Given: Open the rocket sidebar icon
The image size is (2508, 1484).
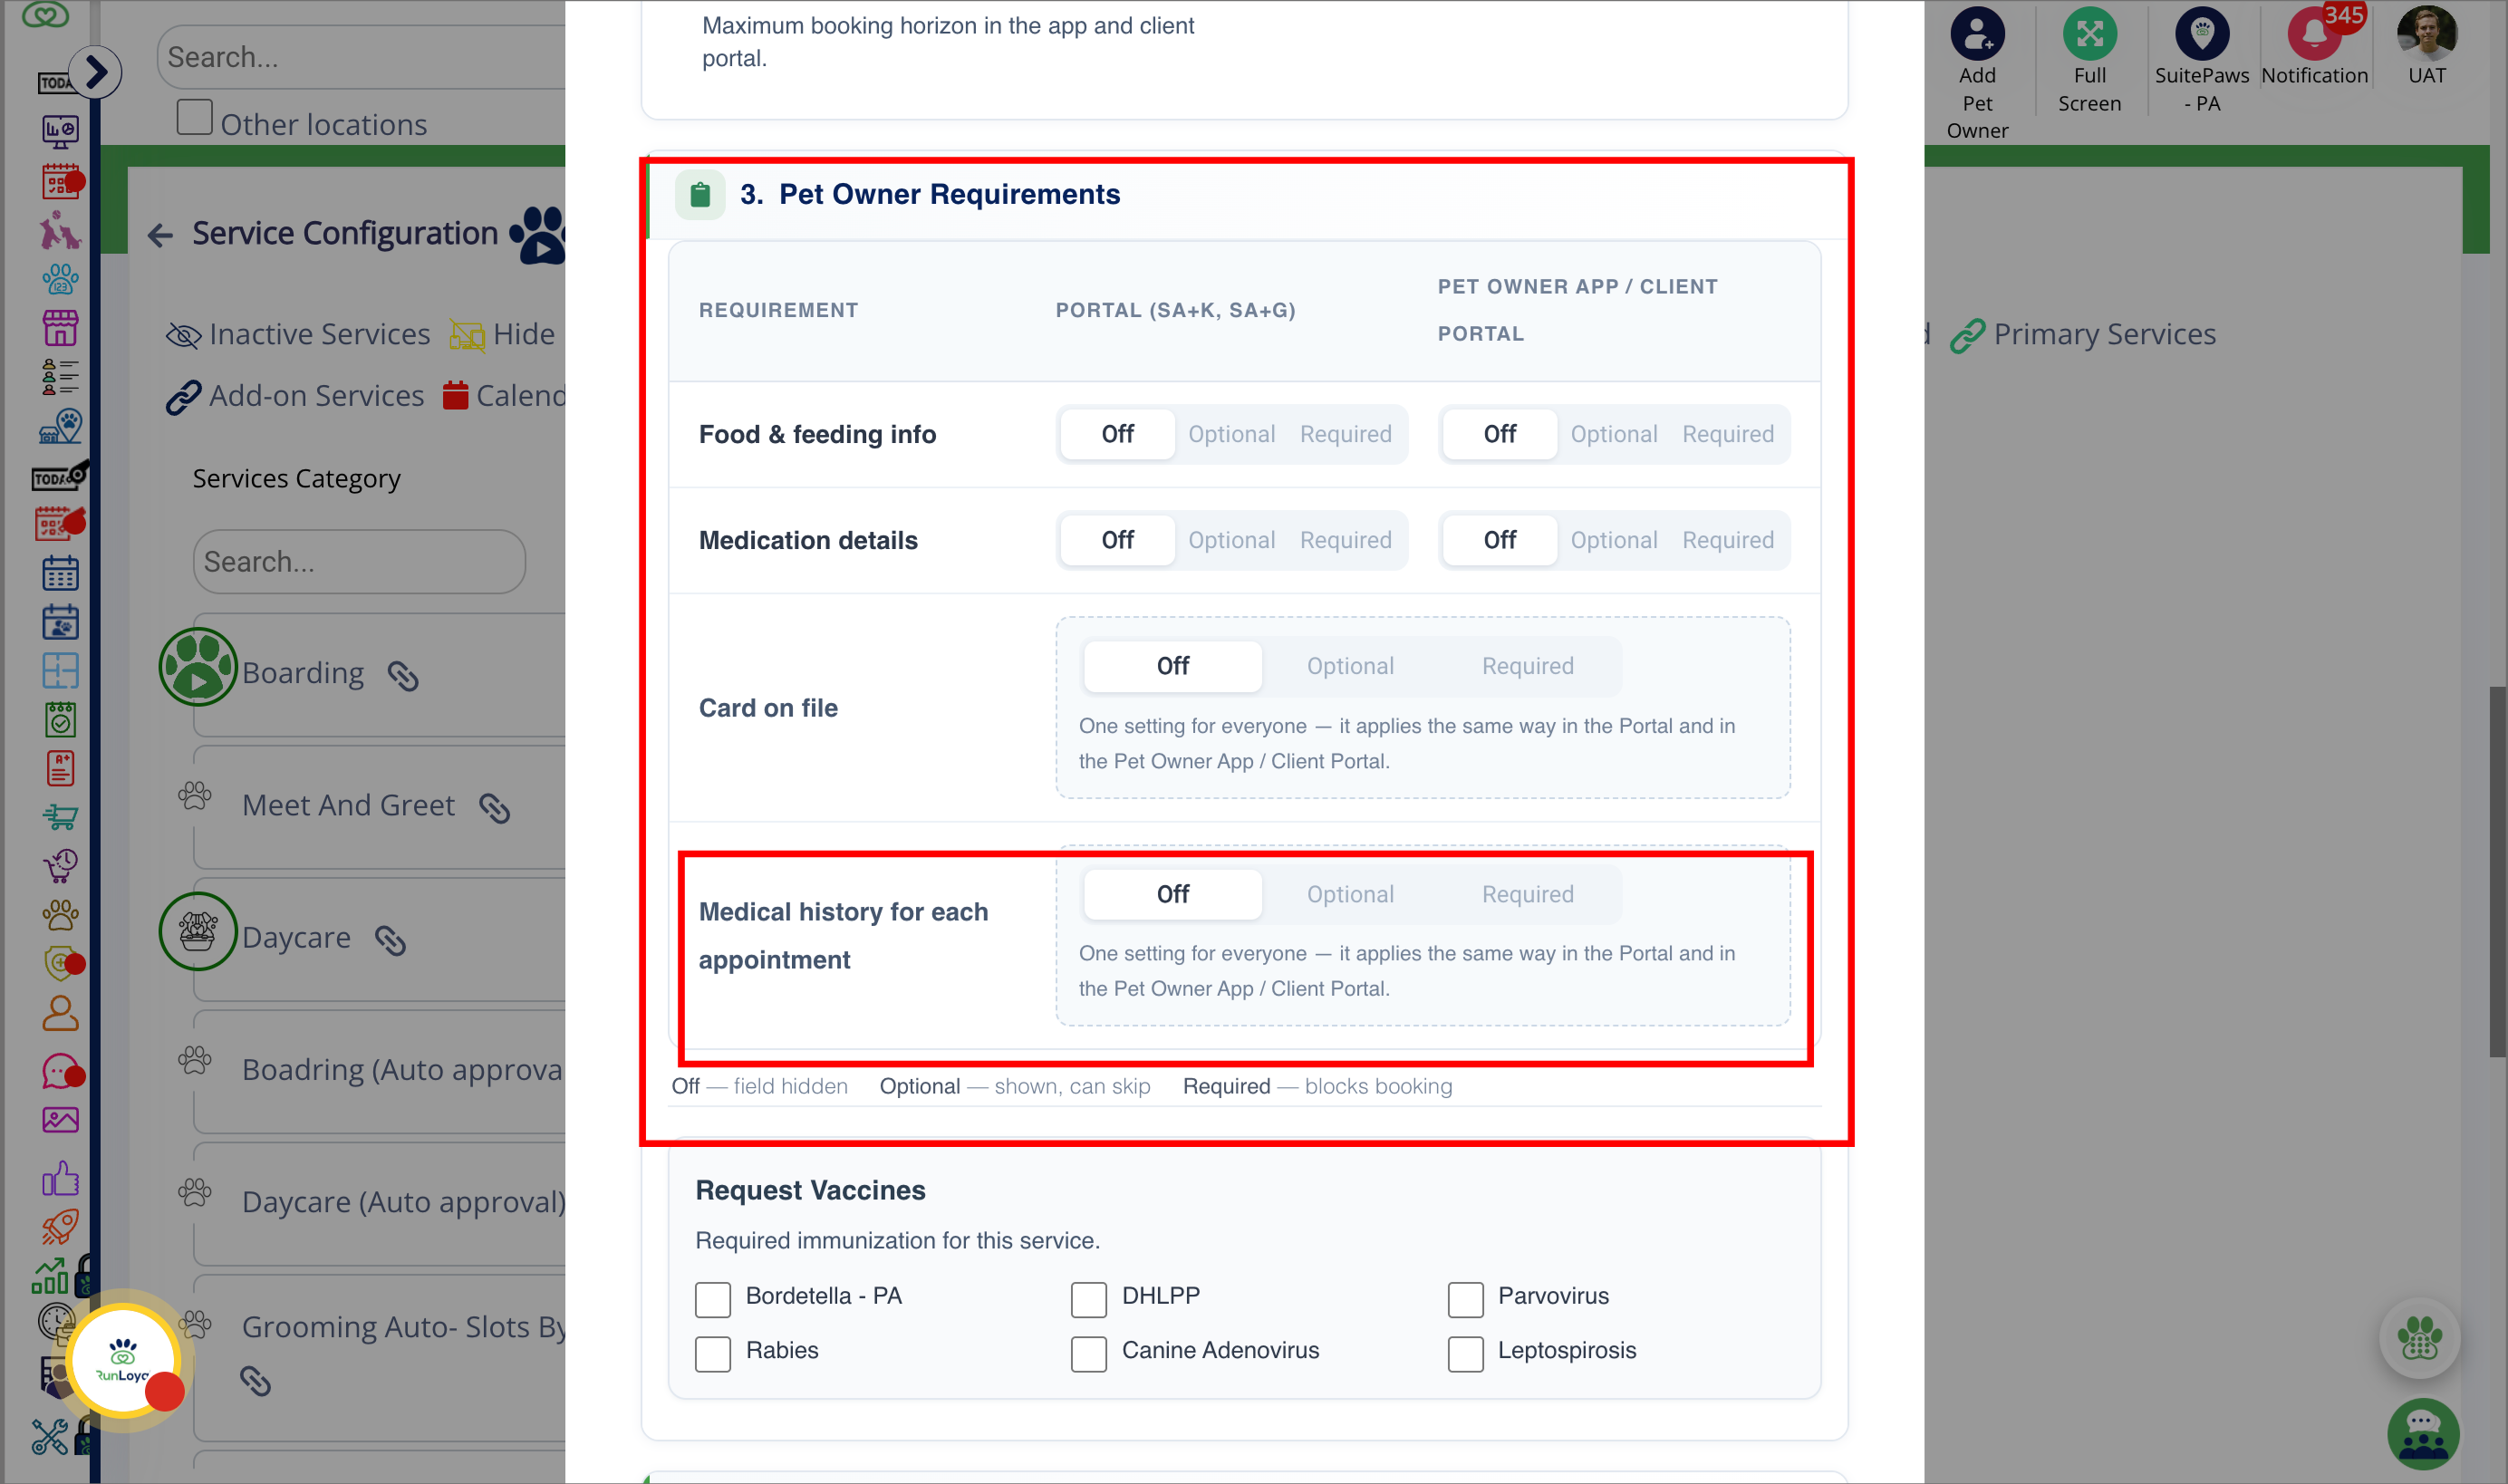Looking at the screenshot, I should [60, 1226].
